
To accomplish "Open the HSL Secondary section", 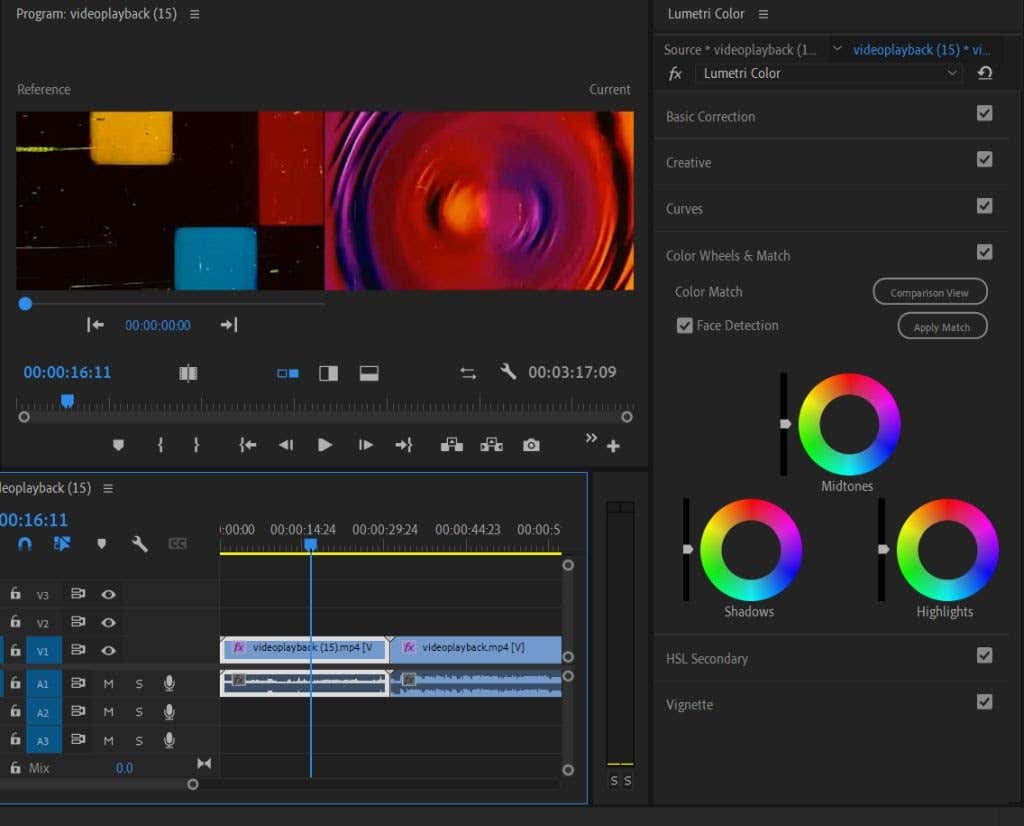I will pos(707,658).
